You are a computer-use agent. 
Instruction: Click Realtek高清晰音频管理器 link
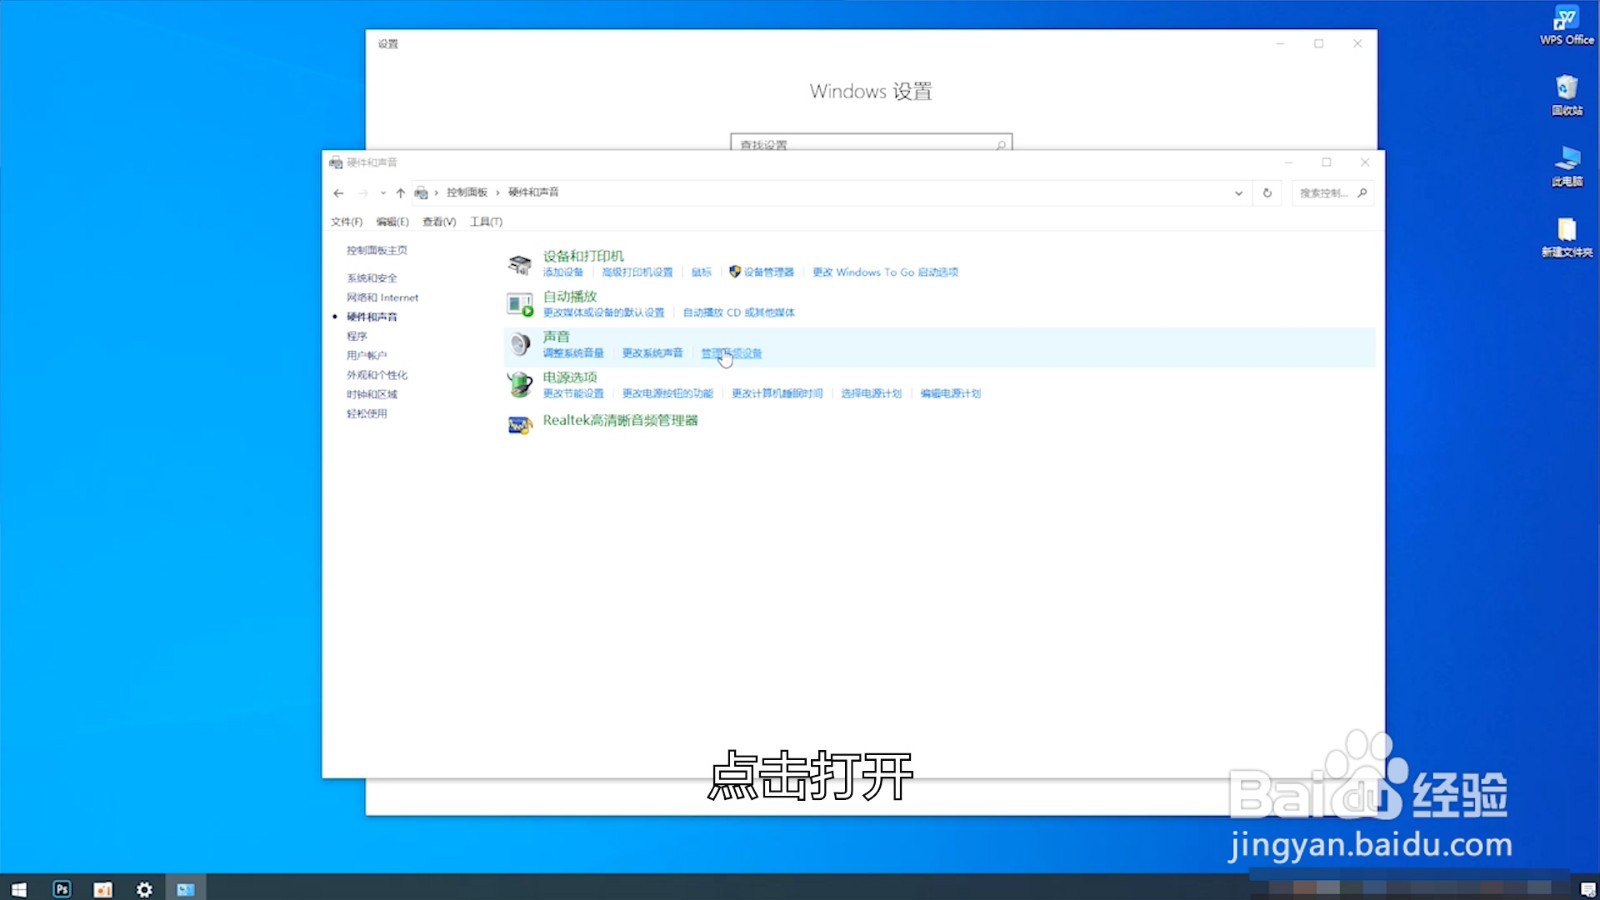pos(620,421)
